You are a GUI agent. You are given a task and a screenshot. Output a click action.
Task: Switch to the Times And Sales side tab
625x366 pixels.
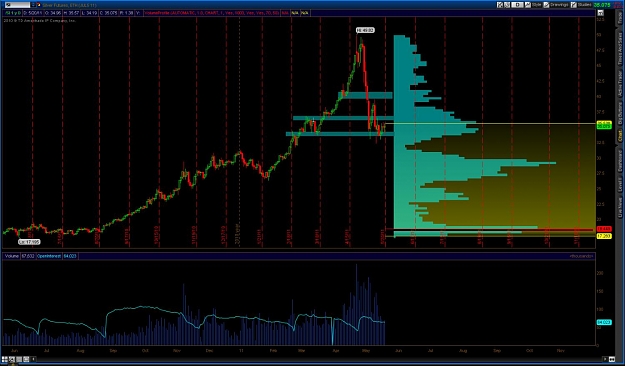[619, 48]
